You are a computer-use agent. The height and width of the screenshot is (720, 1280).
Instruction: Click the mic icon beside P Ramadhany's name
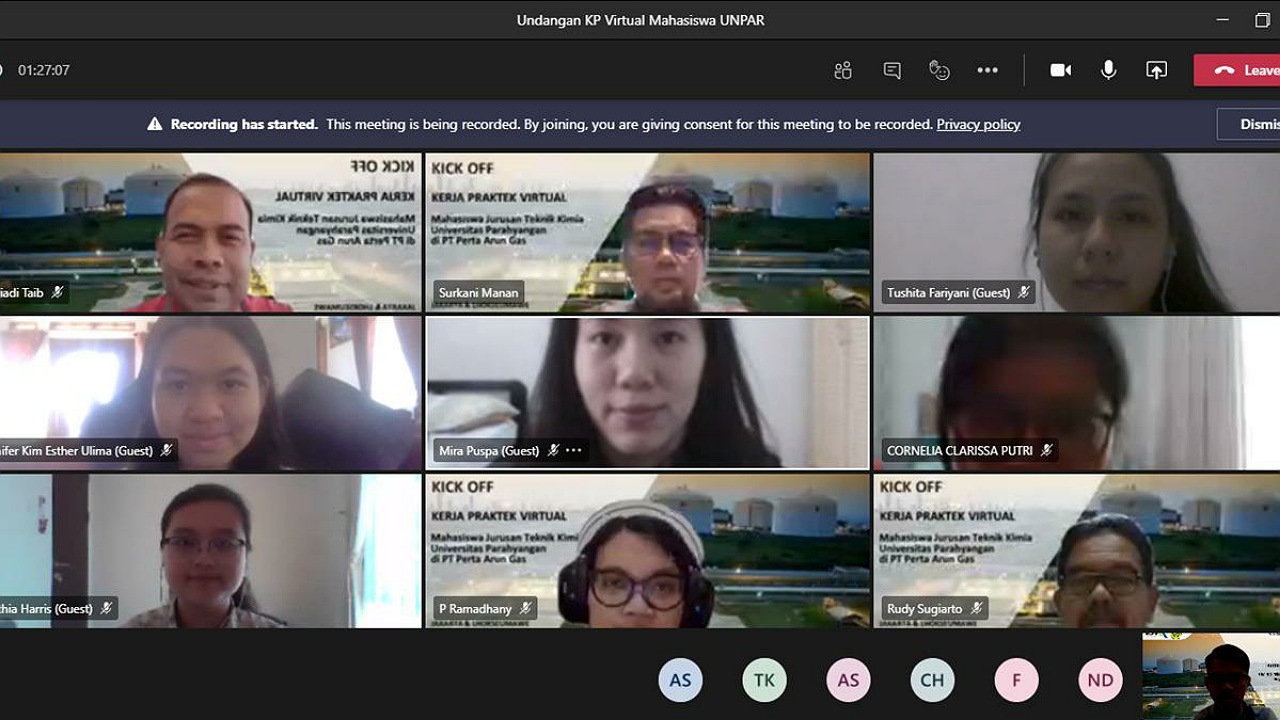point(527,608)
